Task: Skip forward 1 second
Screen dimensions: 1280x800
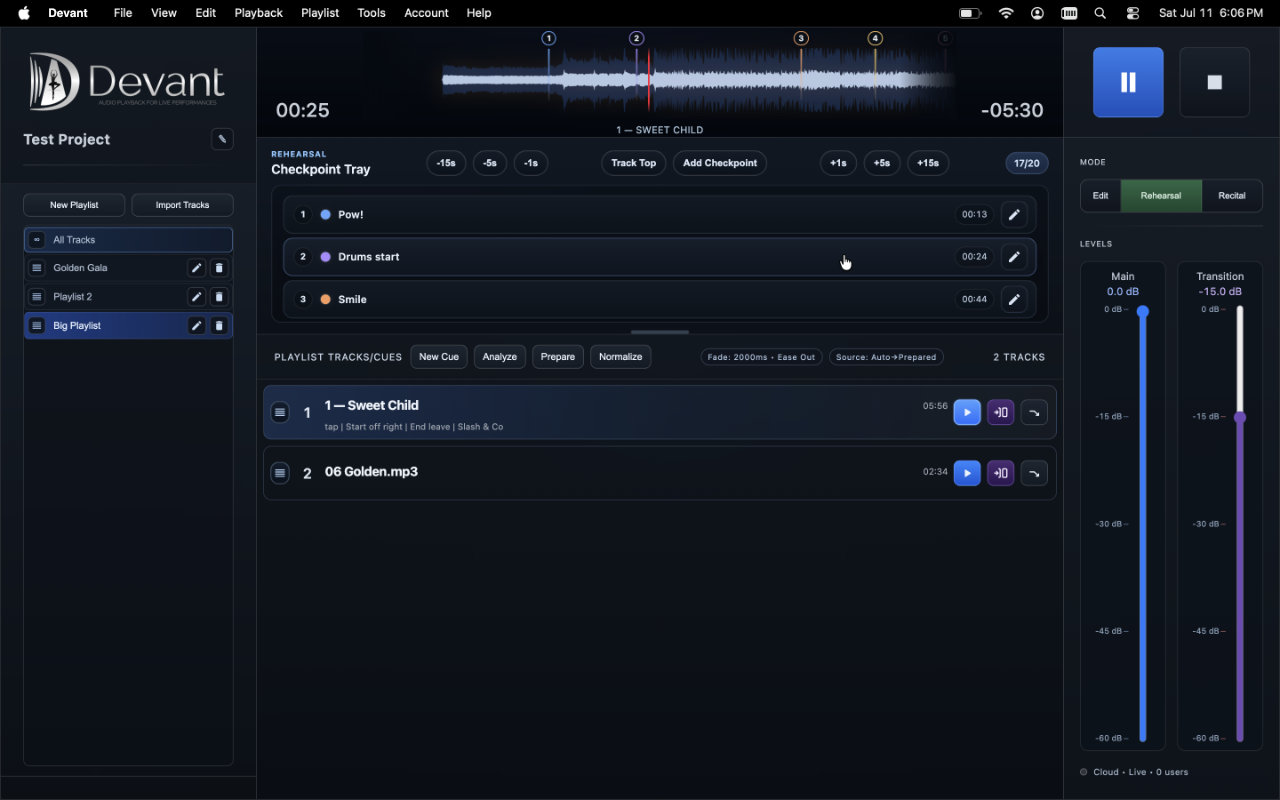Action: (838, 163)
